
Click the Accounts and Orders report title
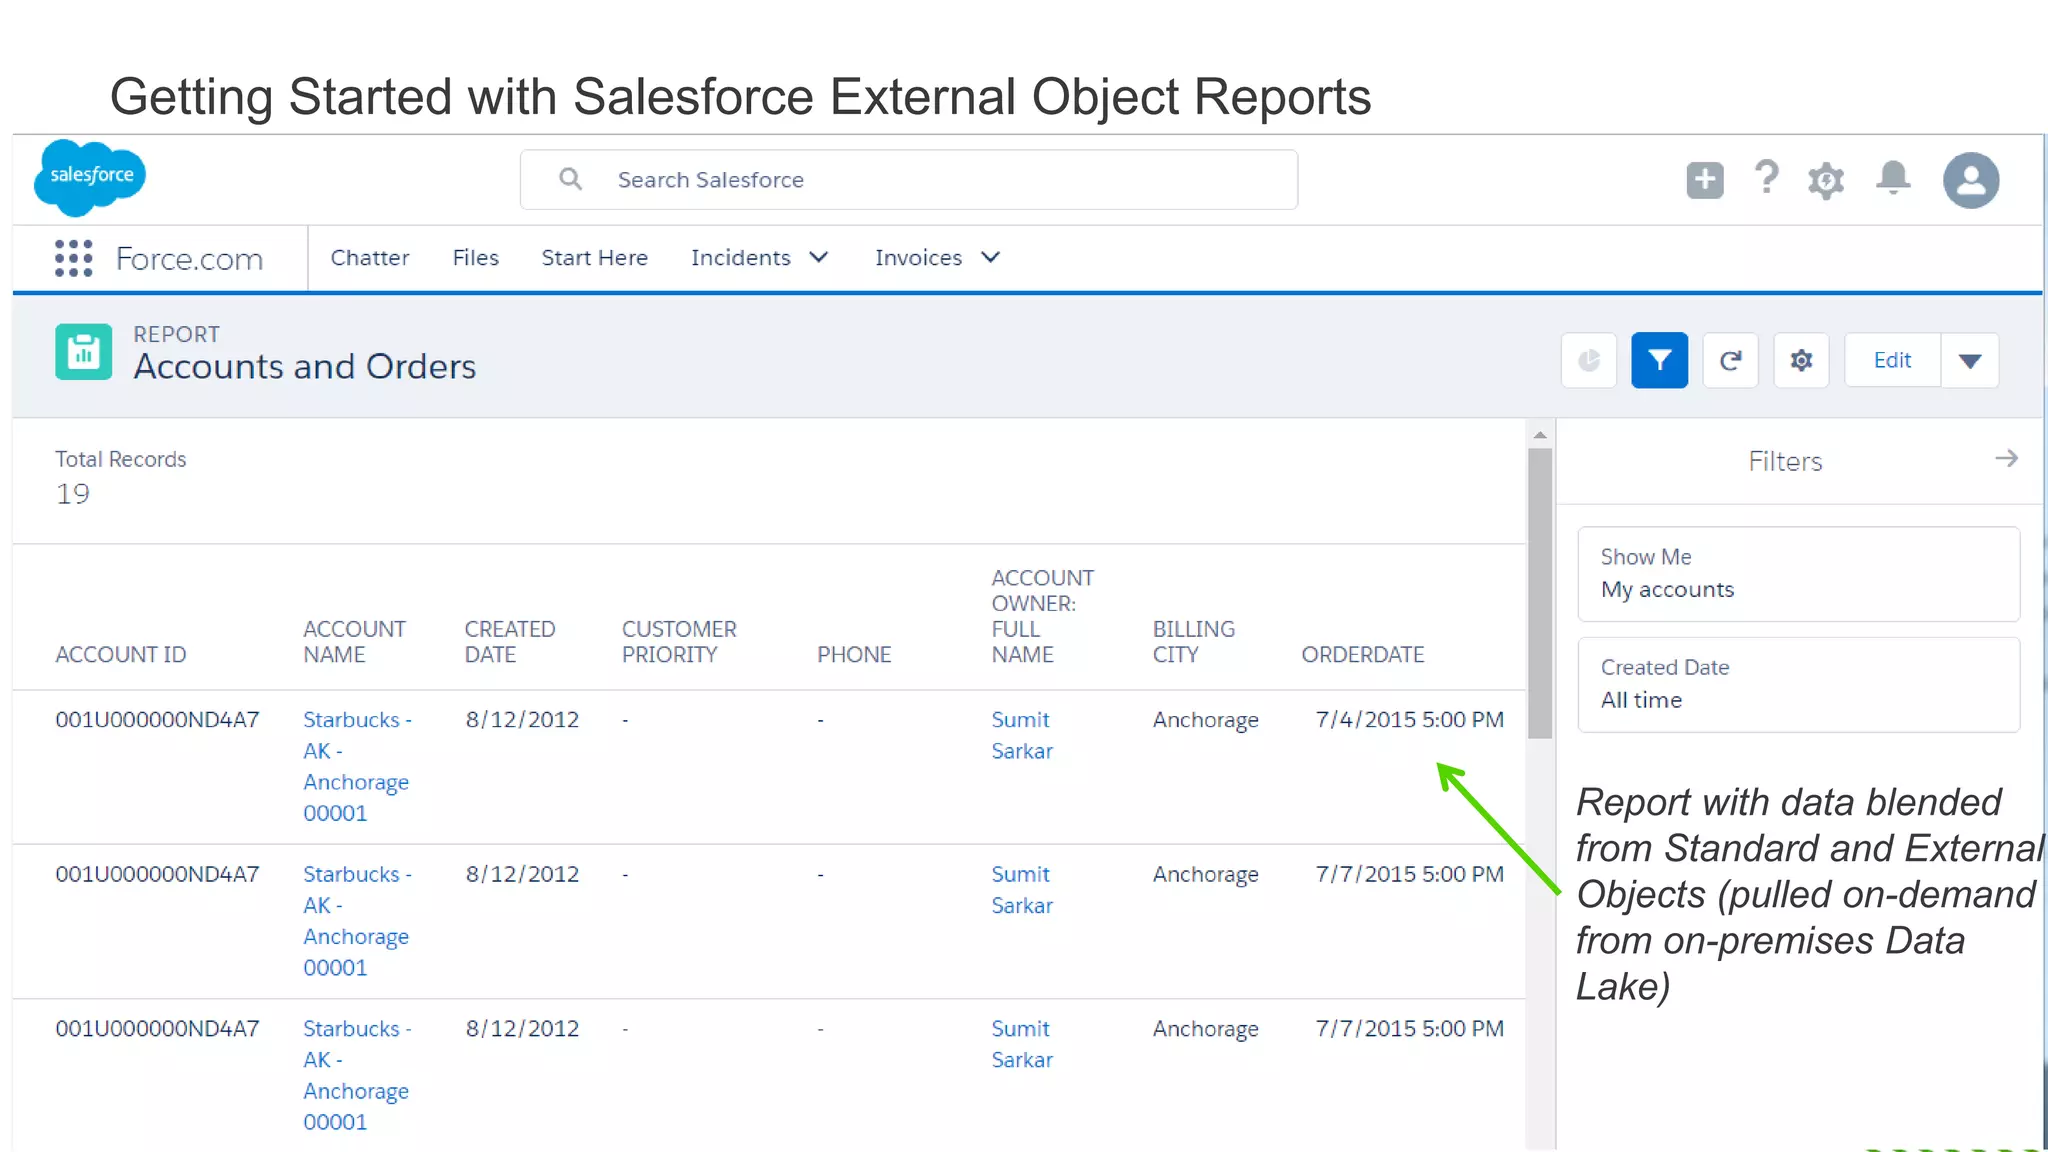305,367
